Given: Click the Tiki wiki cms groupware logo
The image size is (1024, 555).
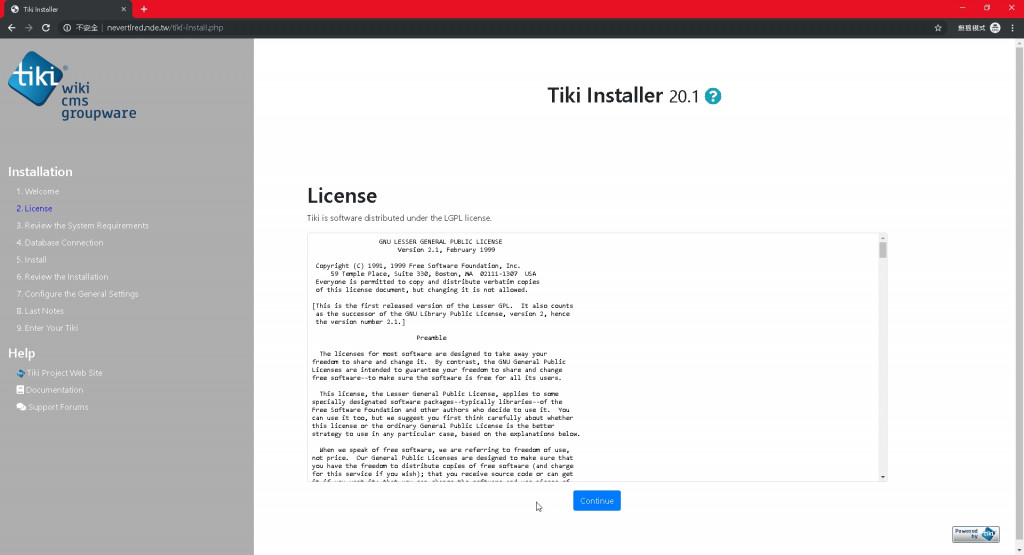Looking at the screenshot, I should point(72,86).
